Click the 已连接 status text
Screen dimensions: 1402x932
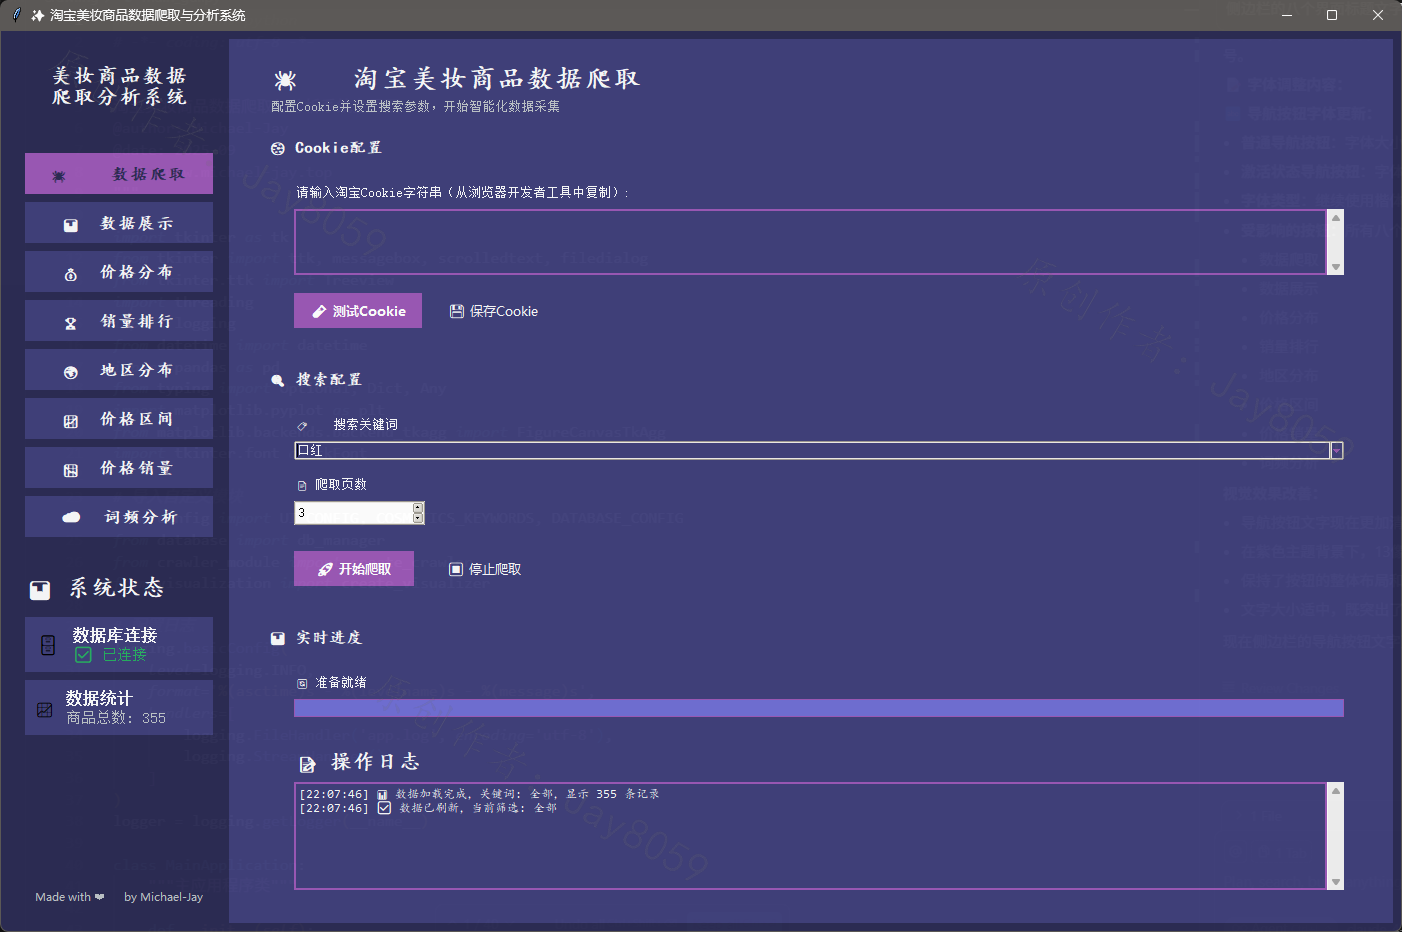(125, 655)
